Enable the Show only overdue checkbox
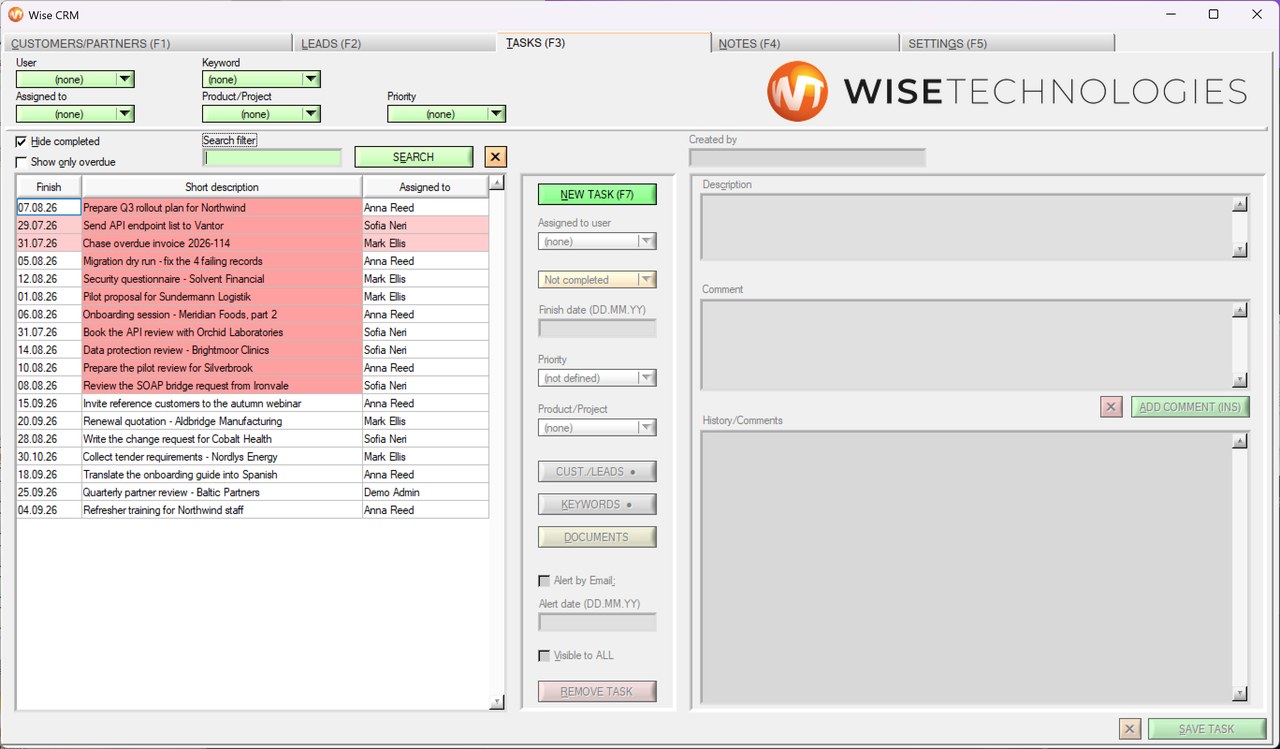1280x749 pixels. click(22, 162)
